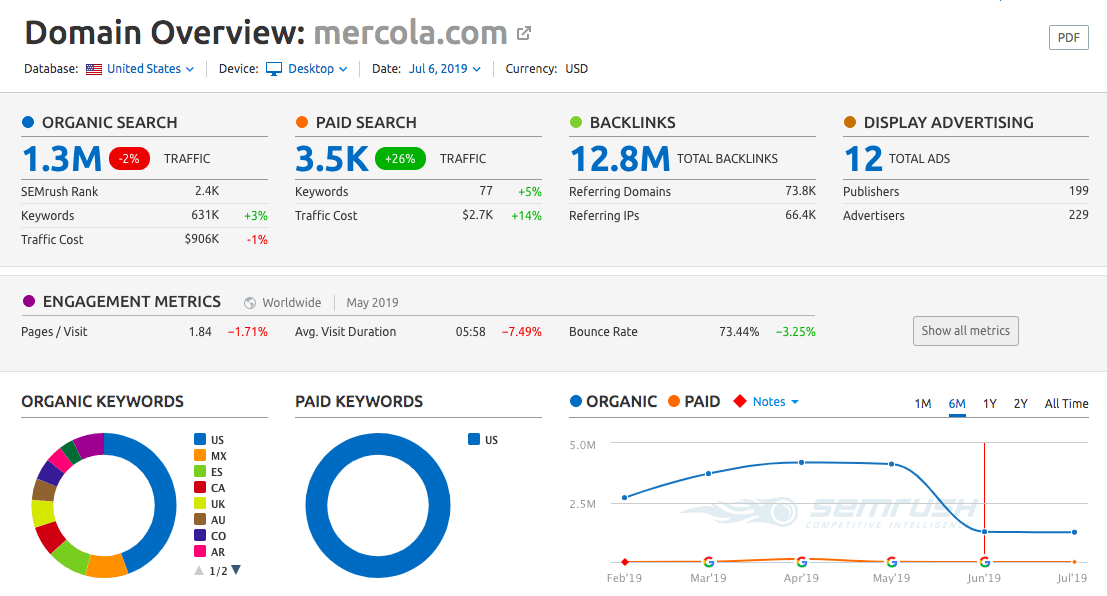Open the 1.3M organic traffic value
This screenshot has height=596, width=1107.
click(x=62, y=159)
